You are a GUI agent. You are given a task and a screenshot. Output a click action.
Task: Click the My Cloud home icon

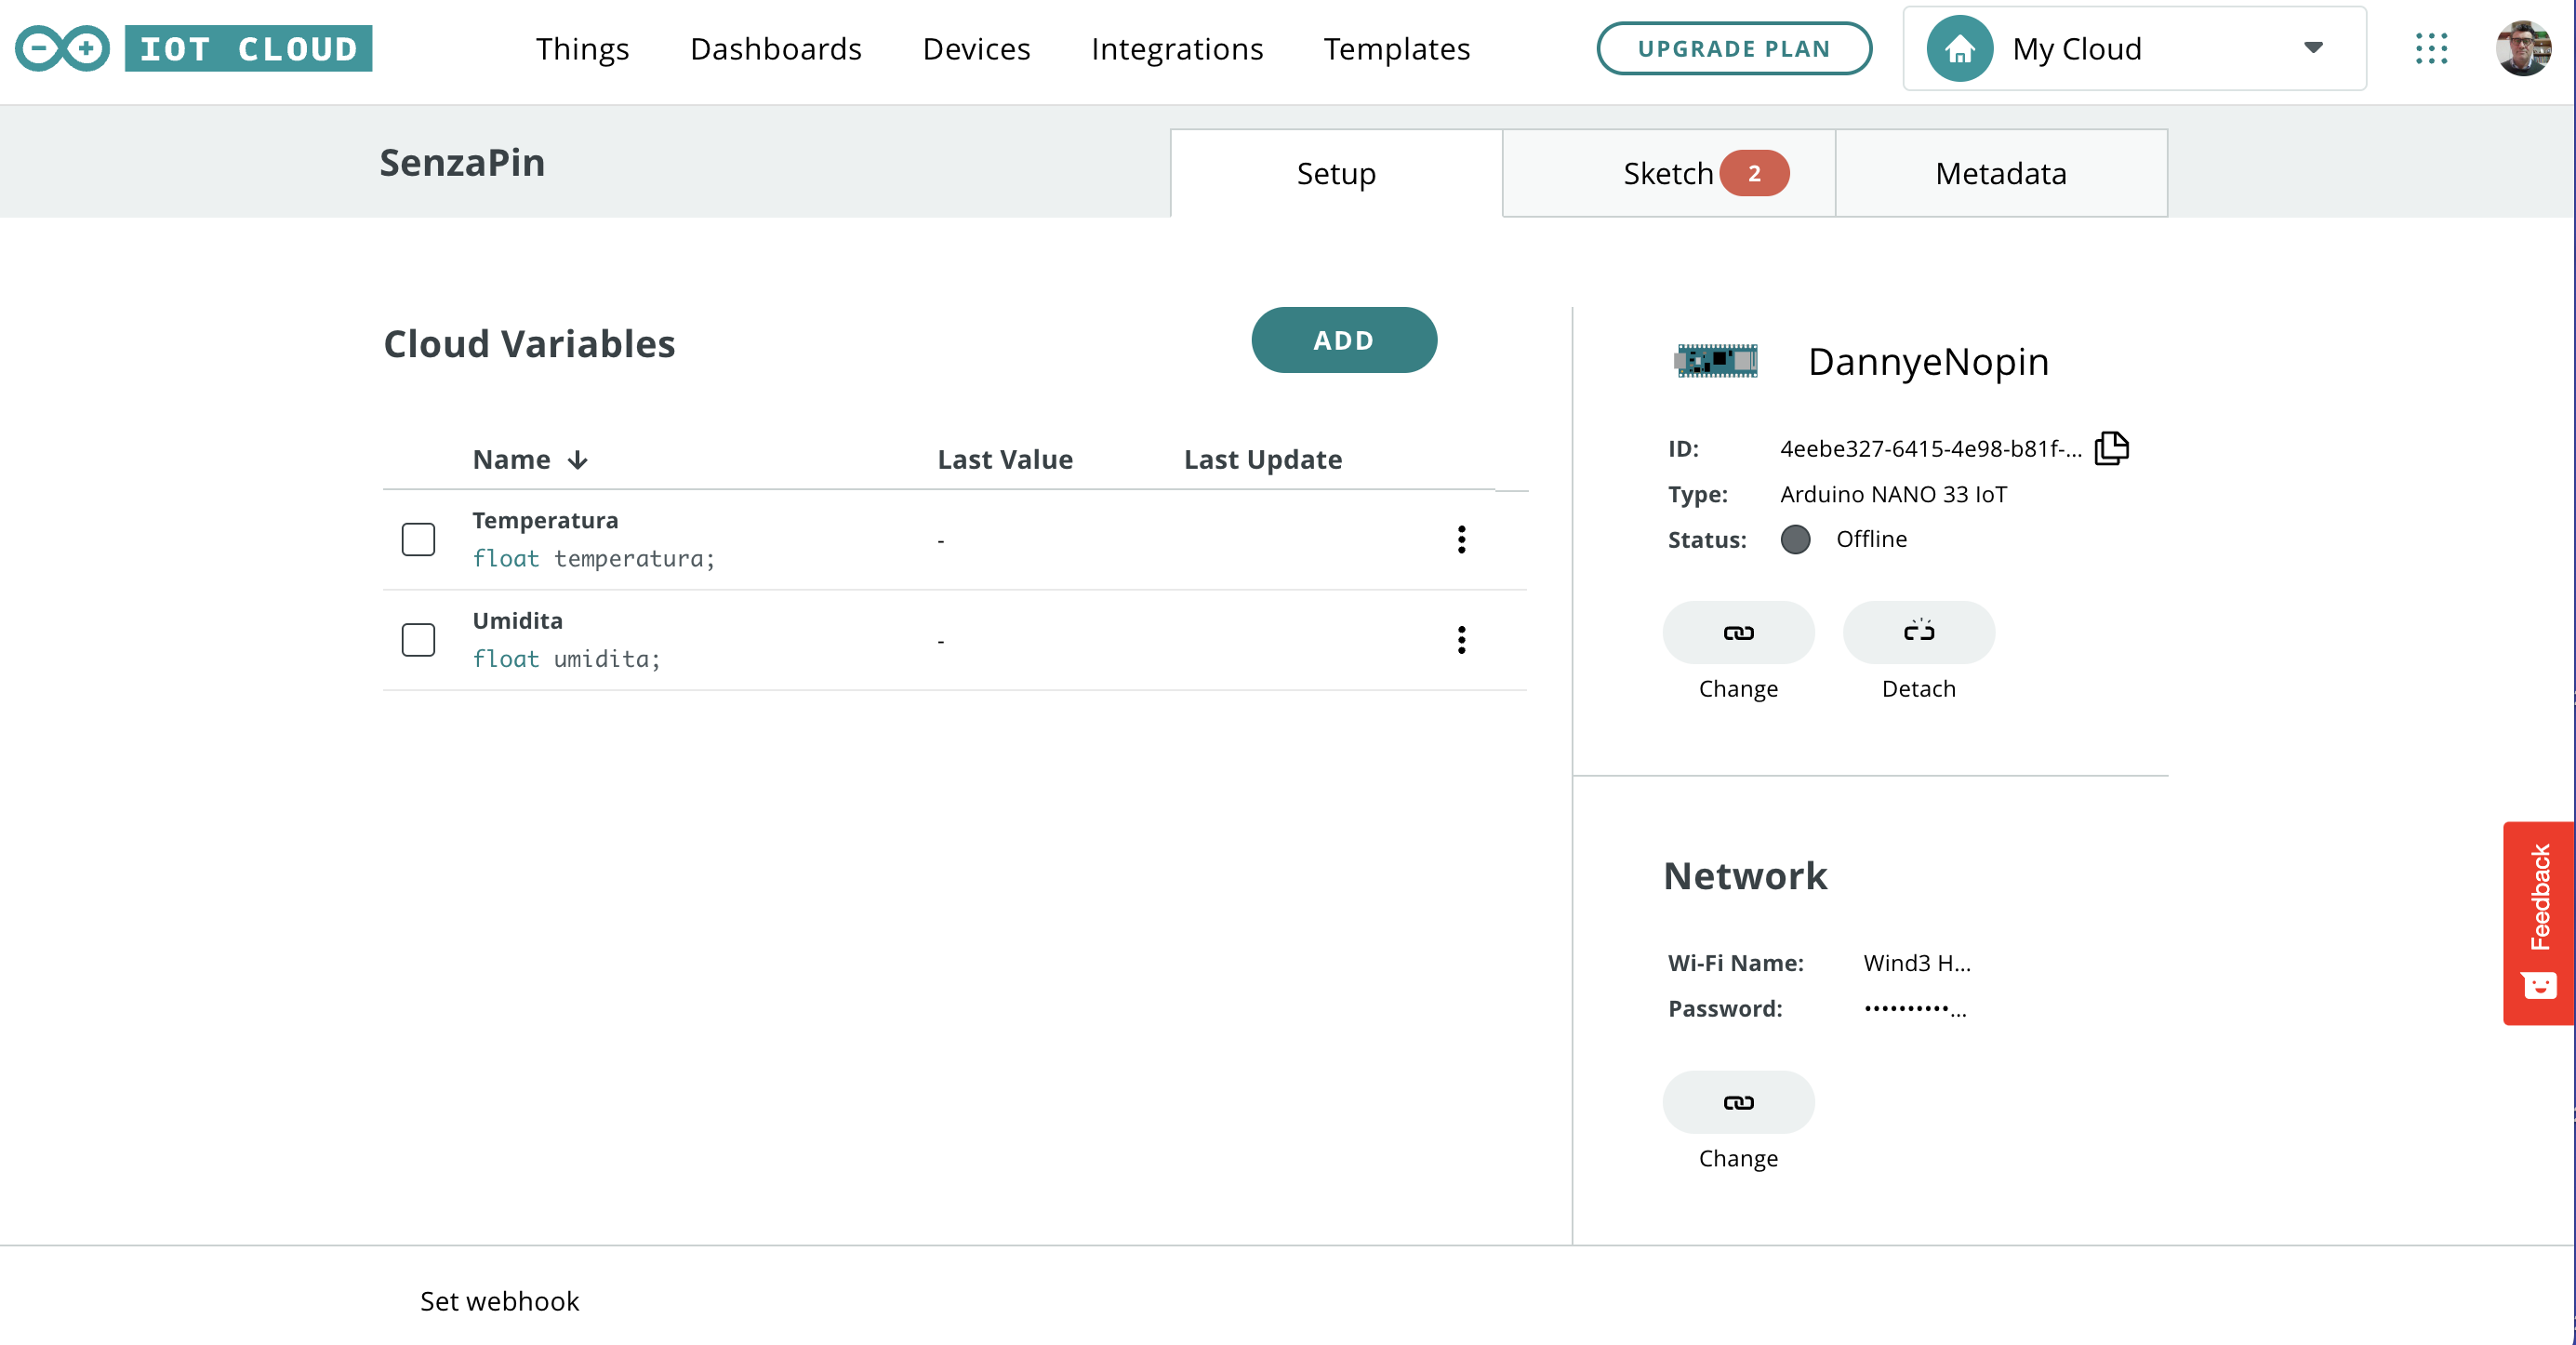[1959, 48]
